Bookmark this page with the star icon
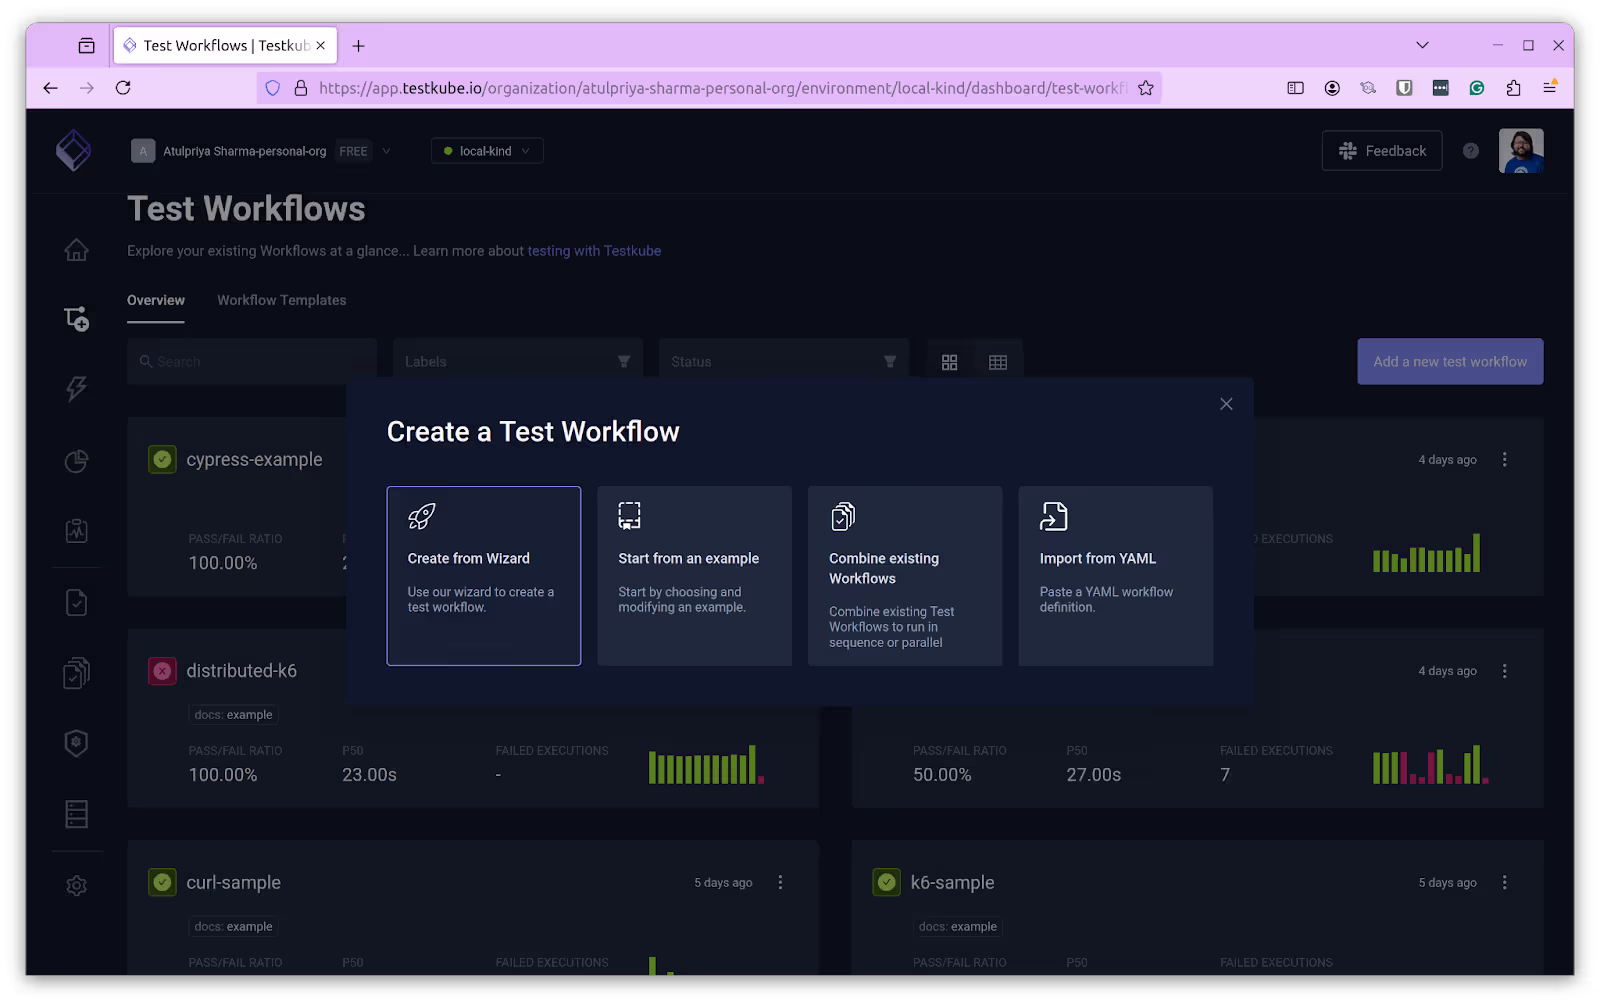Screen dimensions: 1600x1004 1146,88
